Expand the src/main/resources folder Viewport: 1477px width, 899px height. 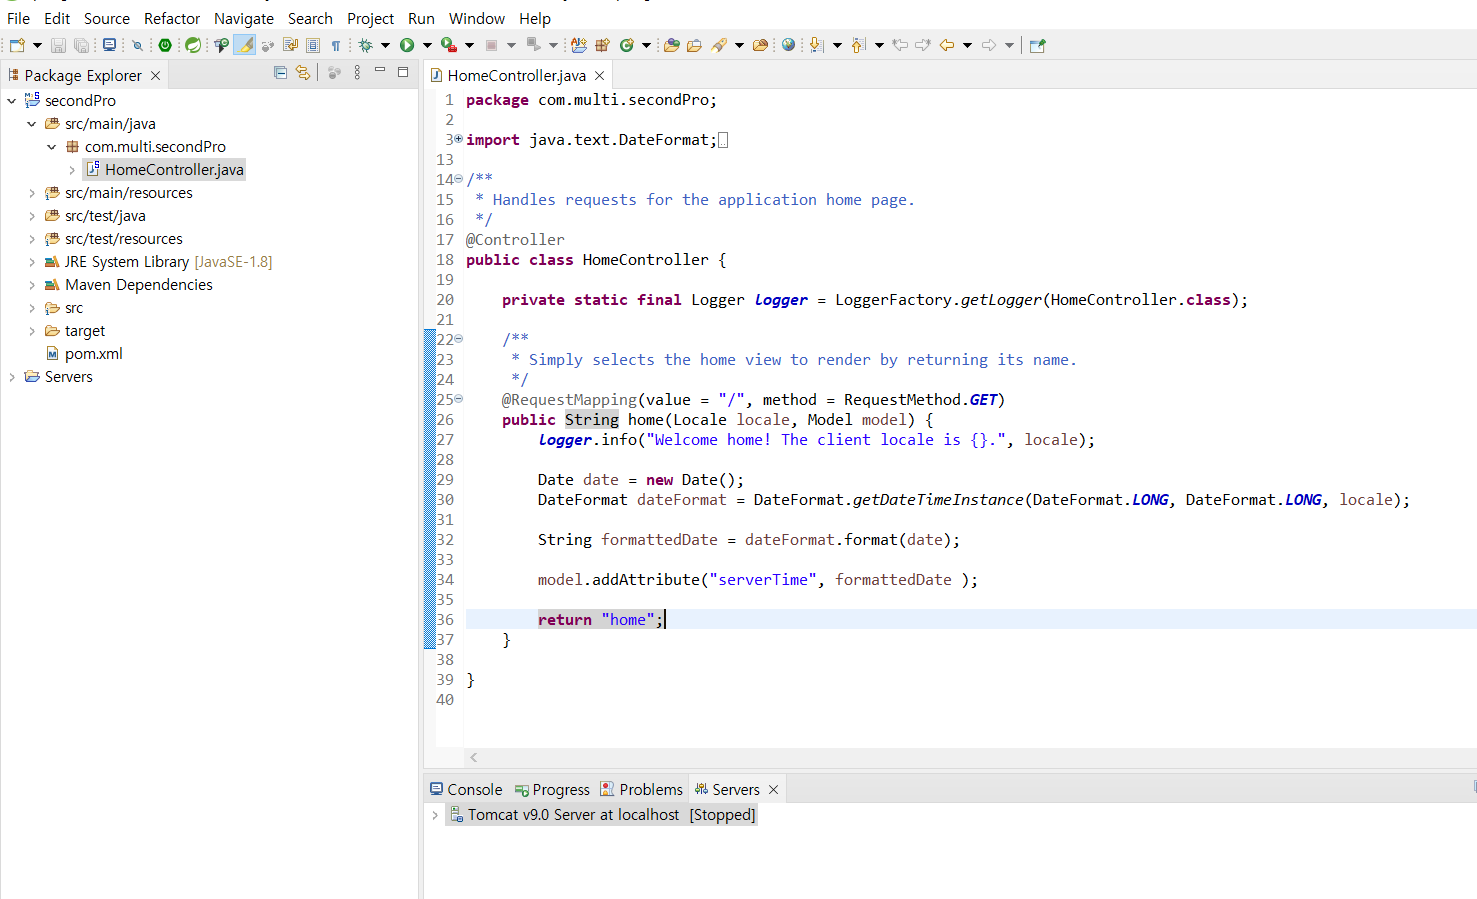click(32, 192)
